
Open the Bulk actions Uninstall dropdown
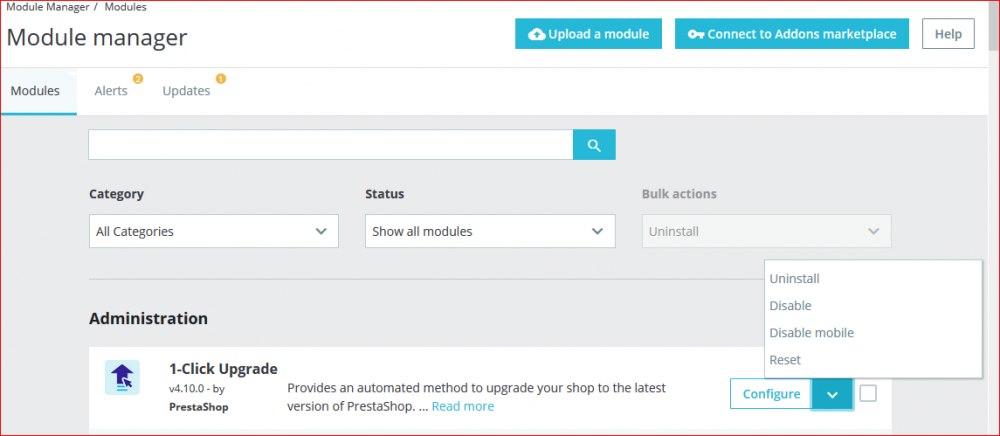767,231
